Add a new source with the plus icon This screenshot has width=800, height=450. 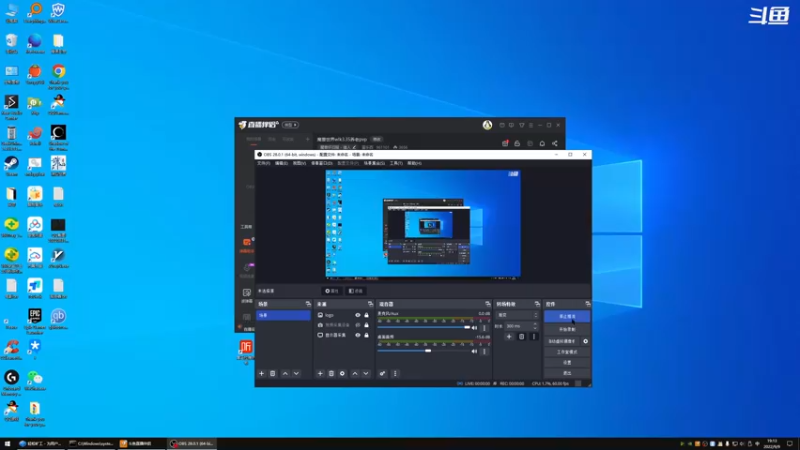point(320,373)
